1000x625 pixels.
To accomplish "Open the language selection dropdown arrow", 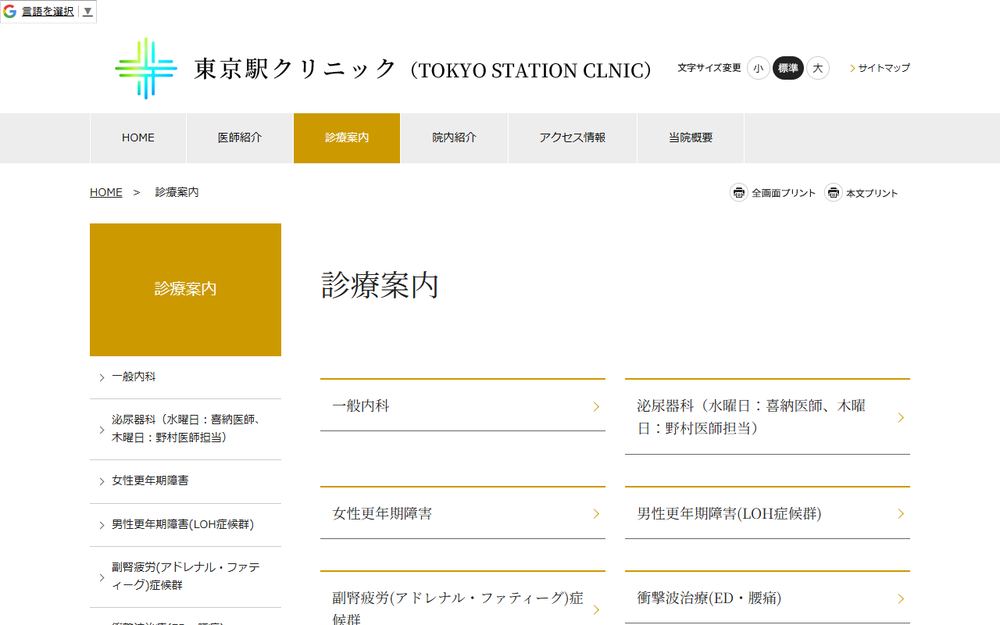I will coord(88,11).
